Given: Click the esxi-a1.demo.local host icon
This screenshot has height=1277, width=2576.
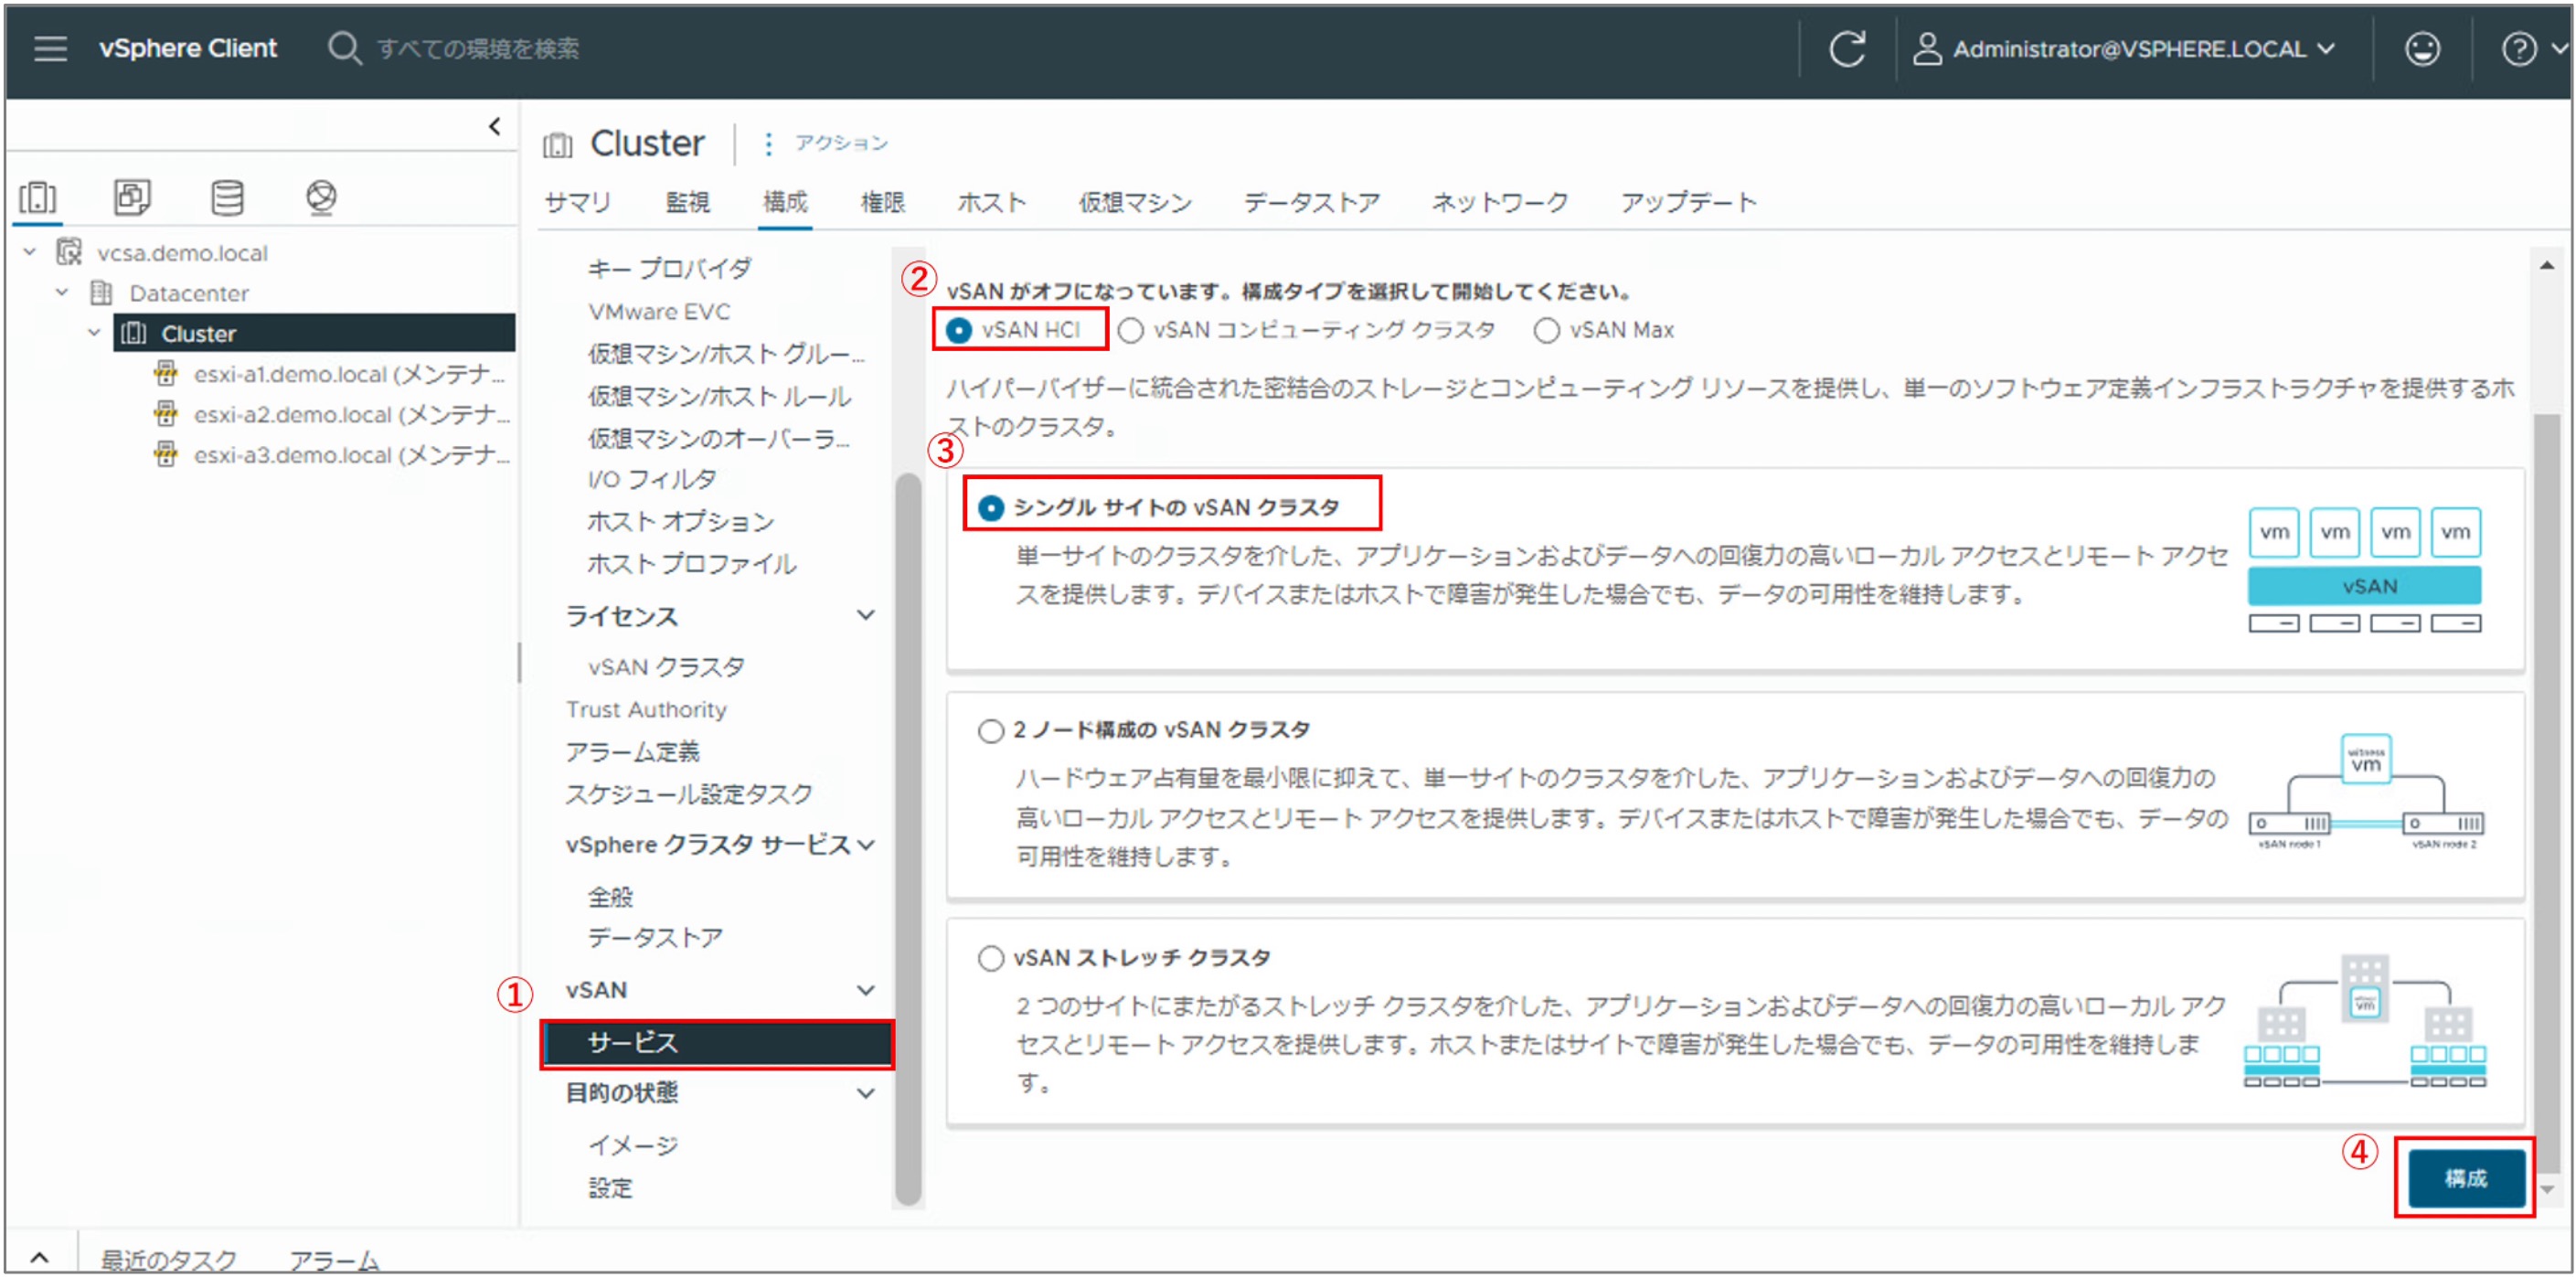Looking at the screenshot, I should click(x=166, y=374).
